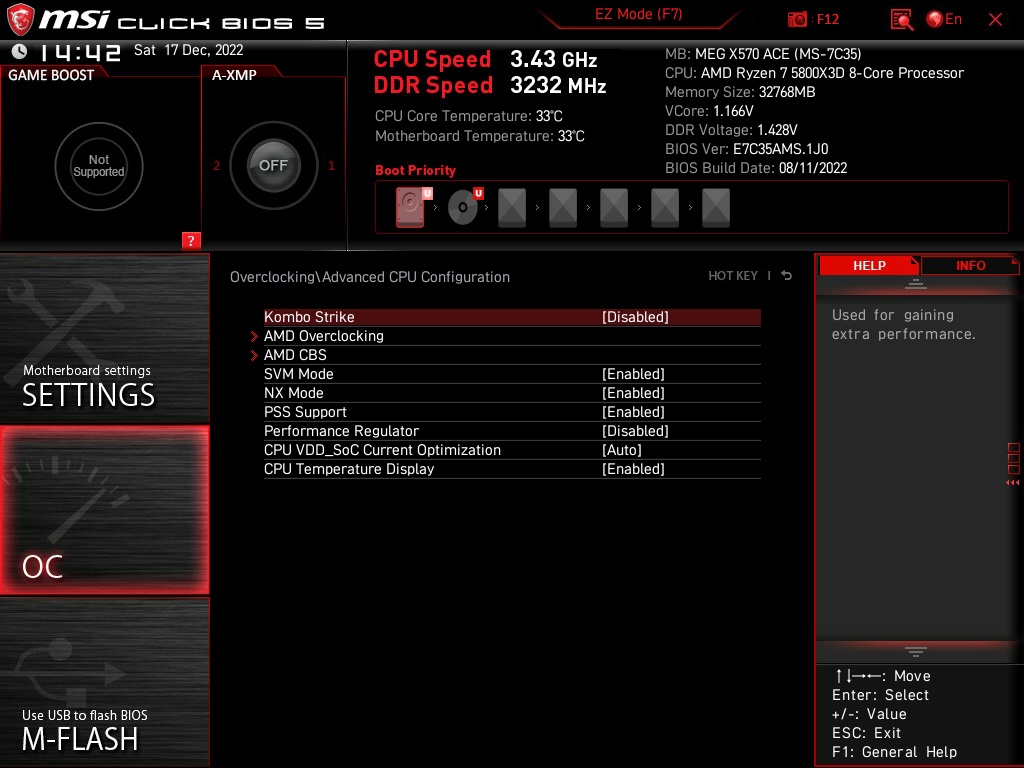1024x768 pixels.
Task: Select the CPU VDD_SoC Current Optimization label
Action: 382,450
